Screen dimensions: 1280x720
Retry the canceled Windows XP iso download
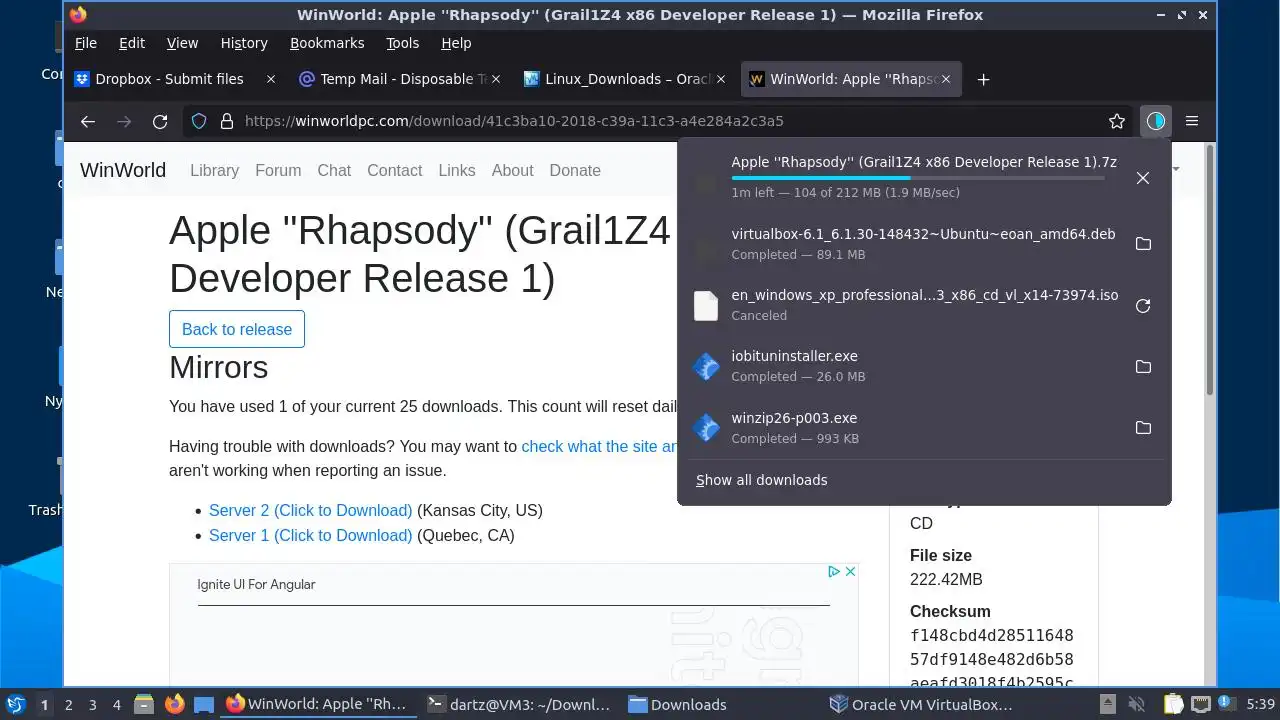(x=1143, y=306)
